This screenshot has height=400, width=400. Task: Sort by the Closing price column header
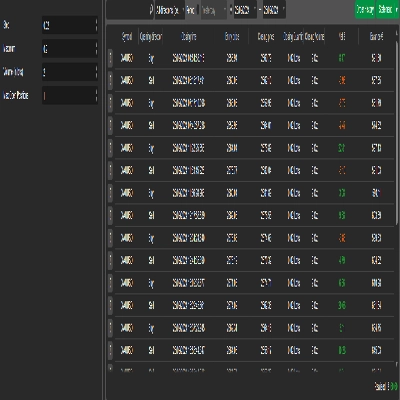pyautogui.click(x=266, y=36)
